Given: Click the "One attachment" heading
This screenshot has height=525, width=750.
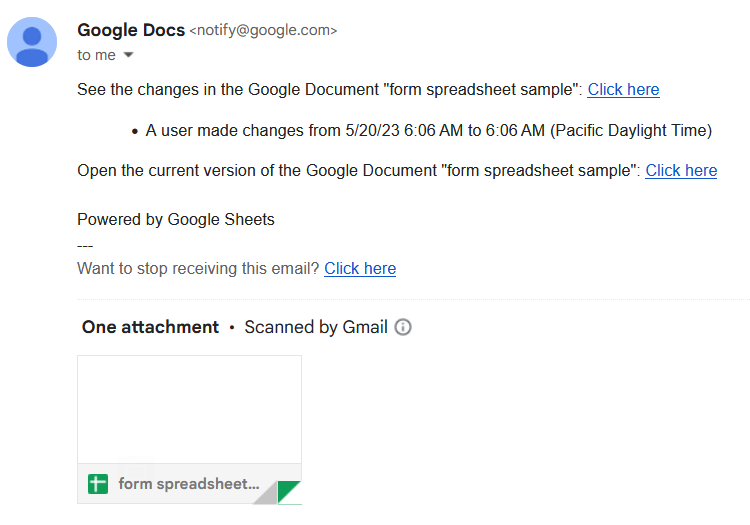Looking at the screenshot, I should [150, 327].
